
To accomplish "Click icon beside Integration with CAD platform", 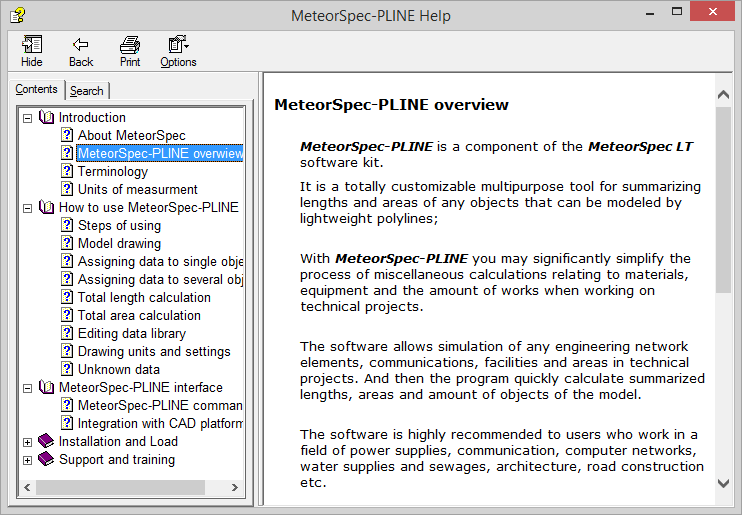I will (x=67, y=423).
